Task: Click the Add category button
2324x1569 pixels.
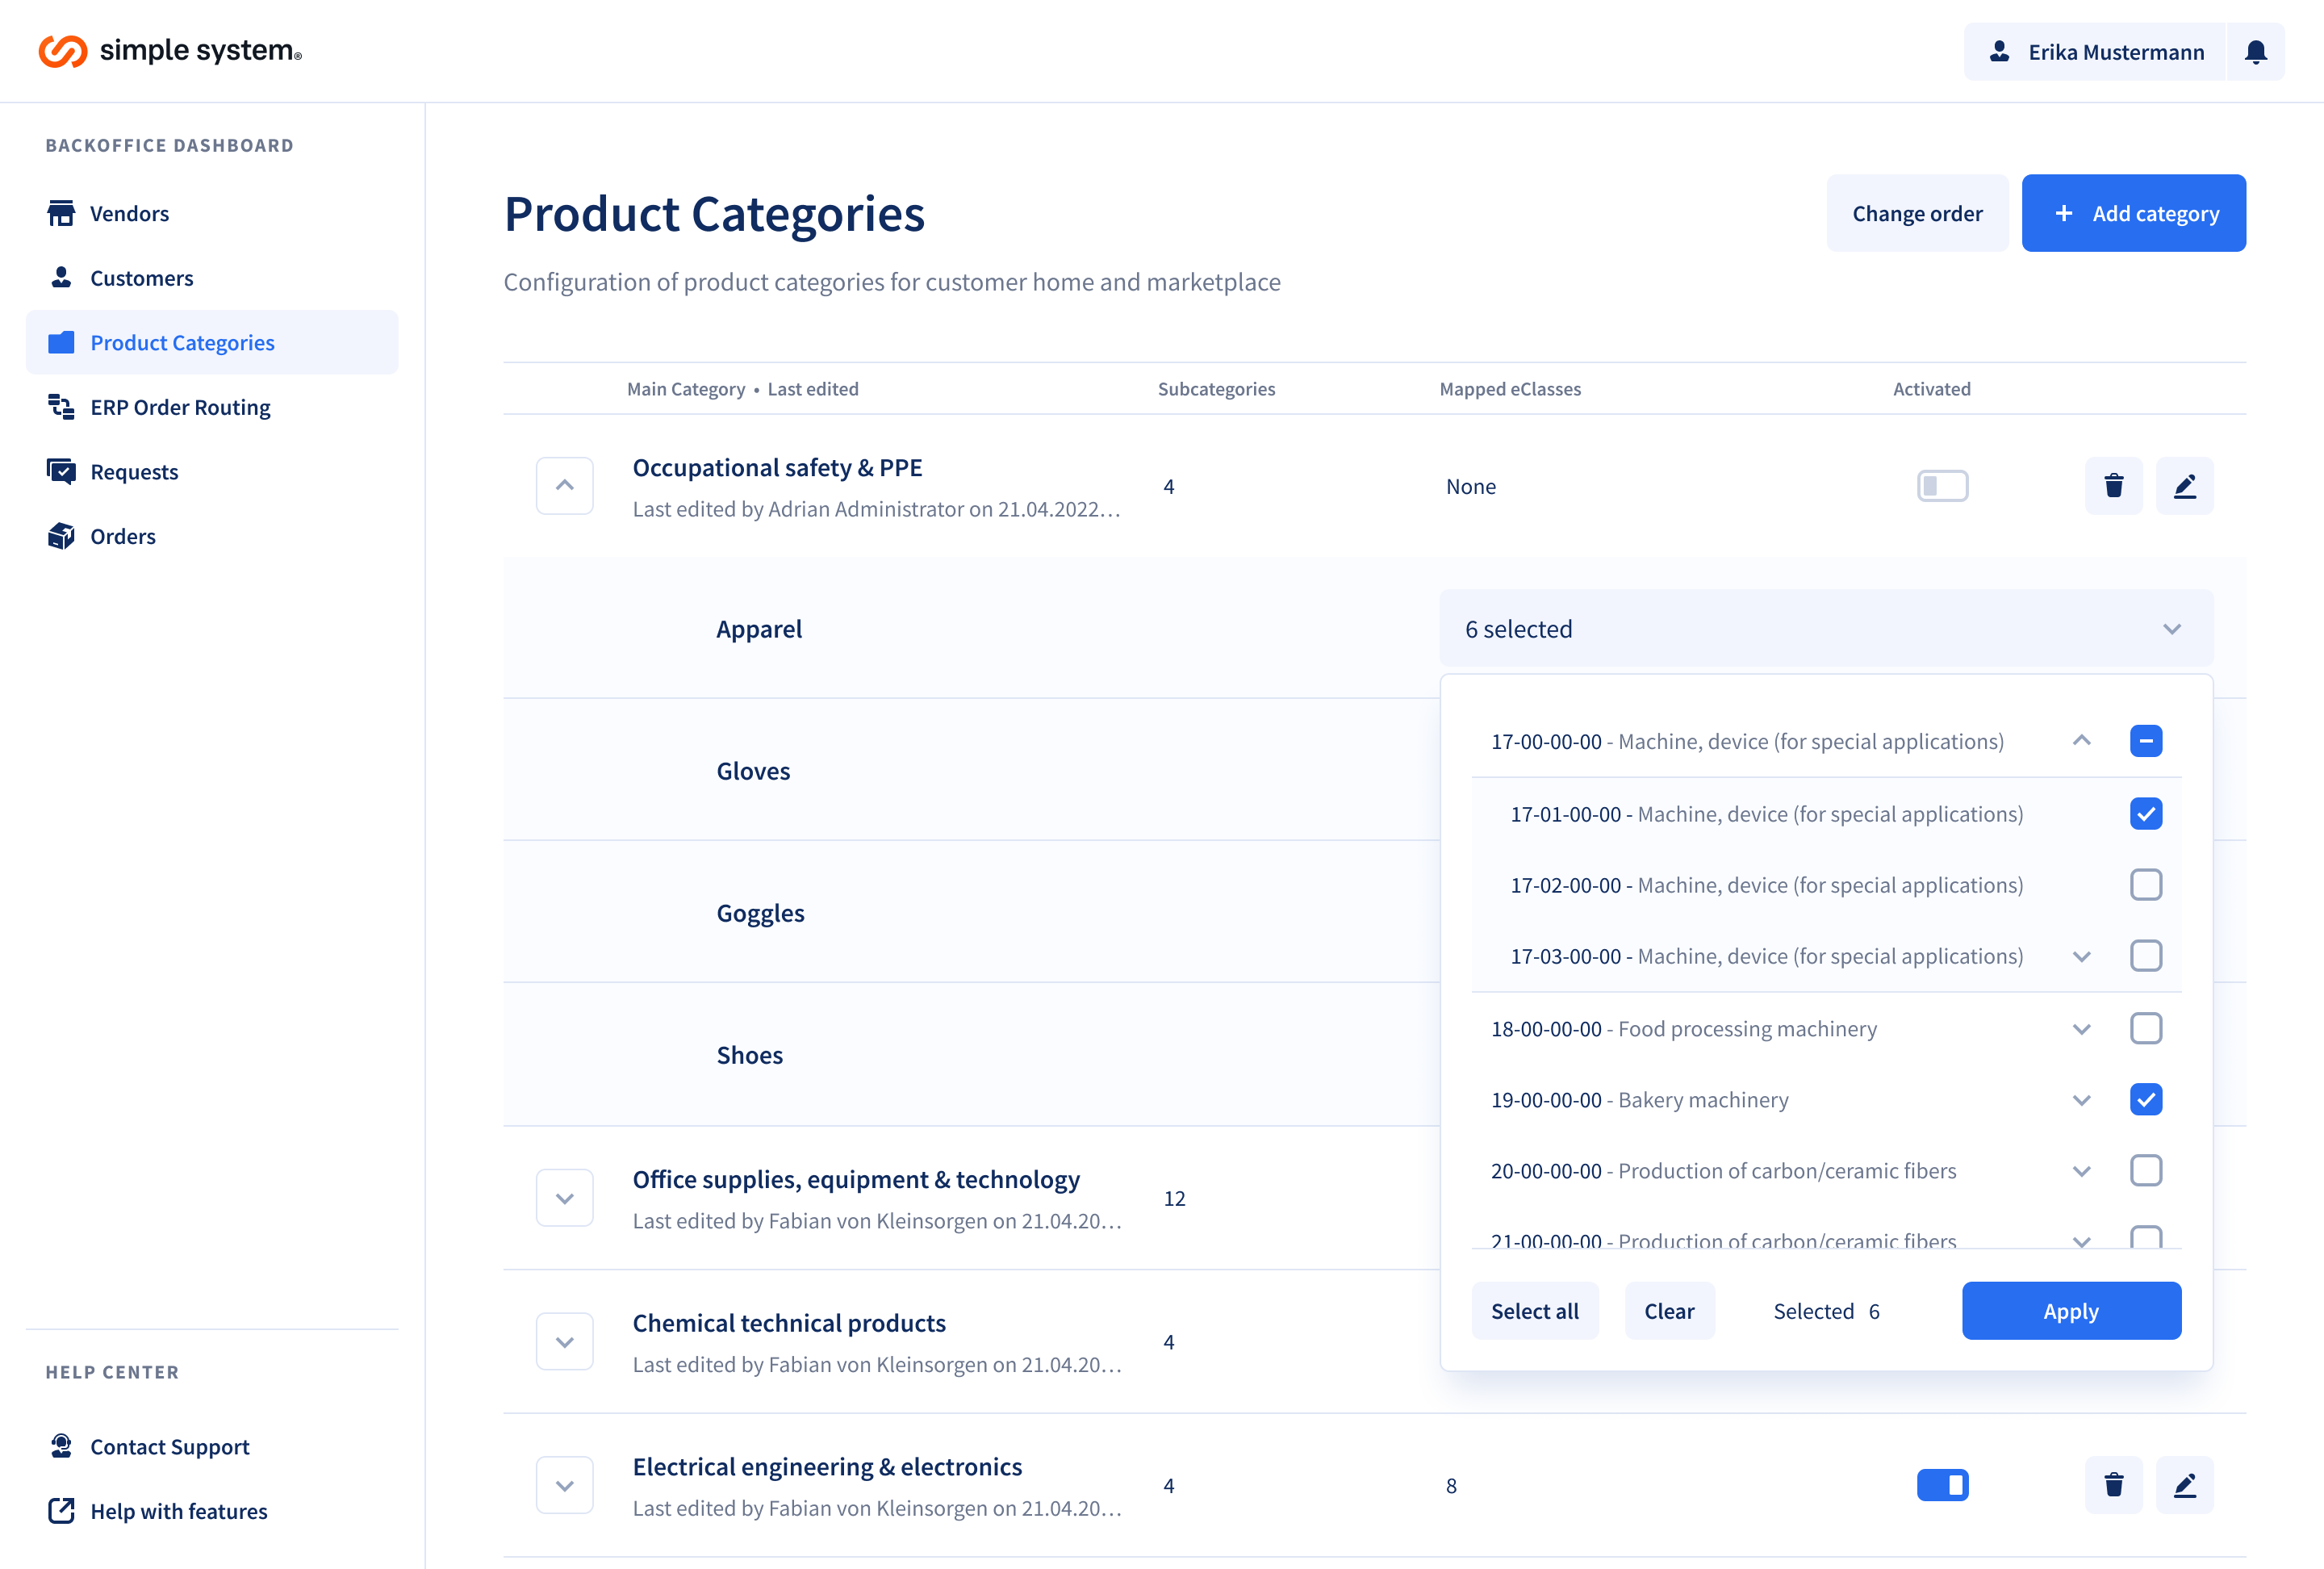Action: (2133, 213)
